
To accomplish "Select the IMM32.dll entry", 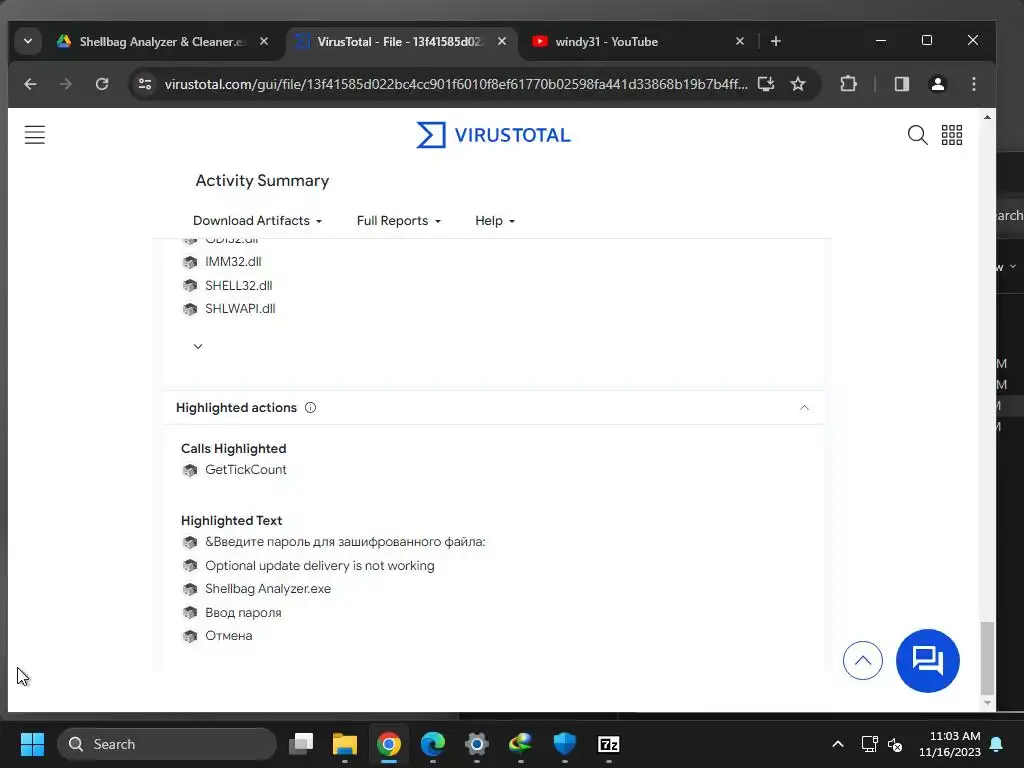I will point(233,262).
